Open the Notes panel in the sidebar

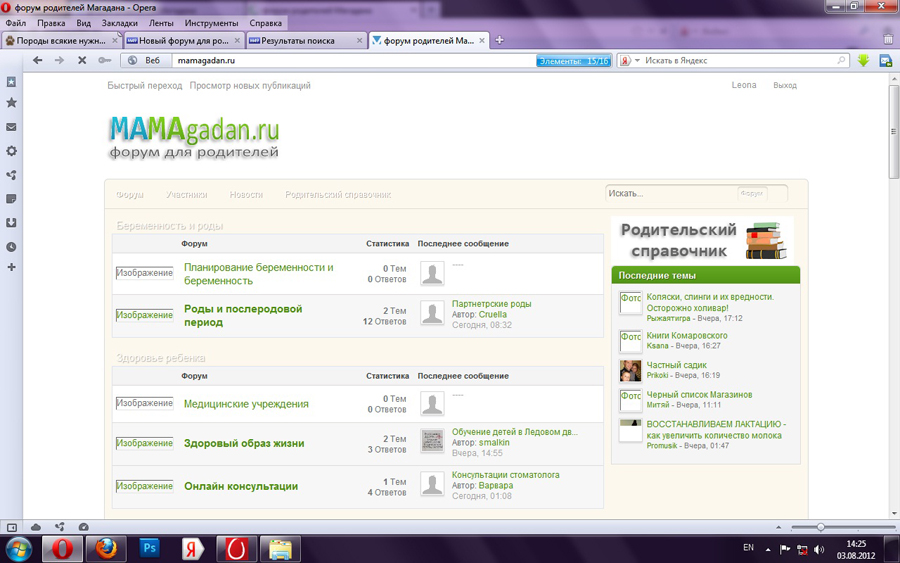pos(11,199)
